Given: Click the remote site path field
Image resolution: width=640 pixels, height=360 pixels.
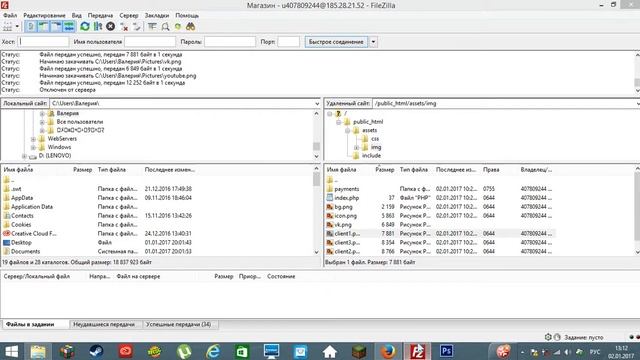Looking at the screenshot, I should [x=505, y=104].
